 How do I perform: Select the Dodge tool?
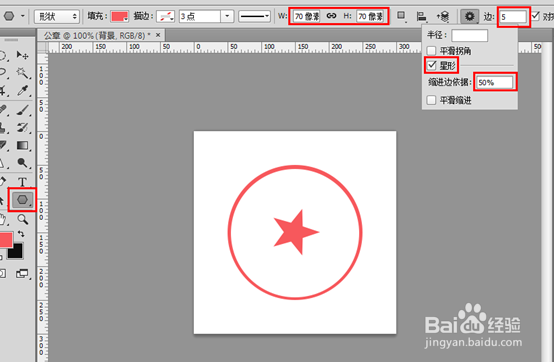point(23,163)
